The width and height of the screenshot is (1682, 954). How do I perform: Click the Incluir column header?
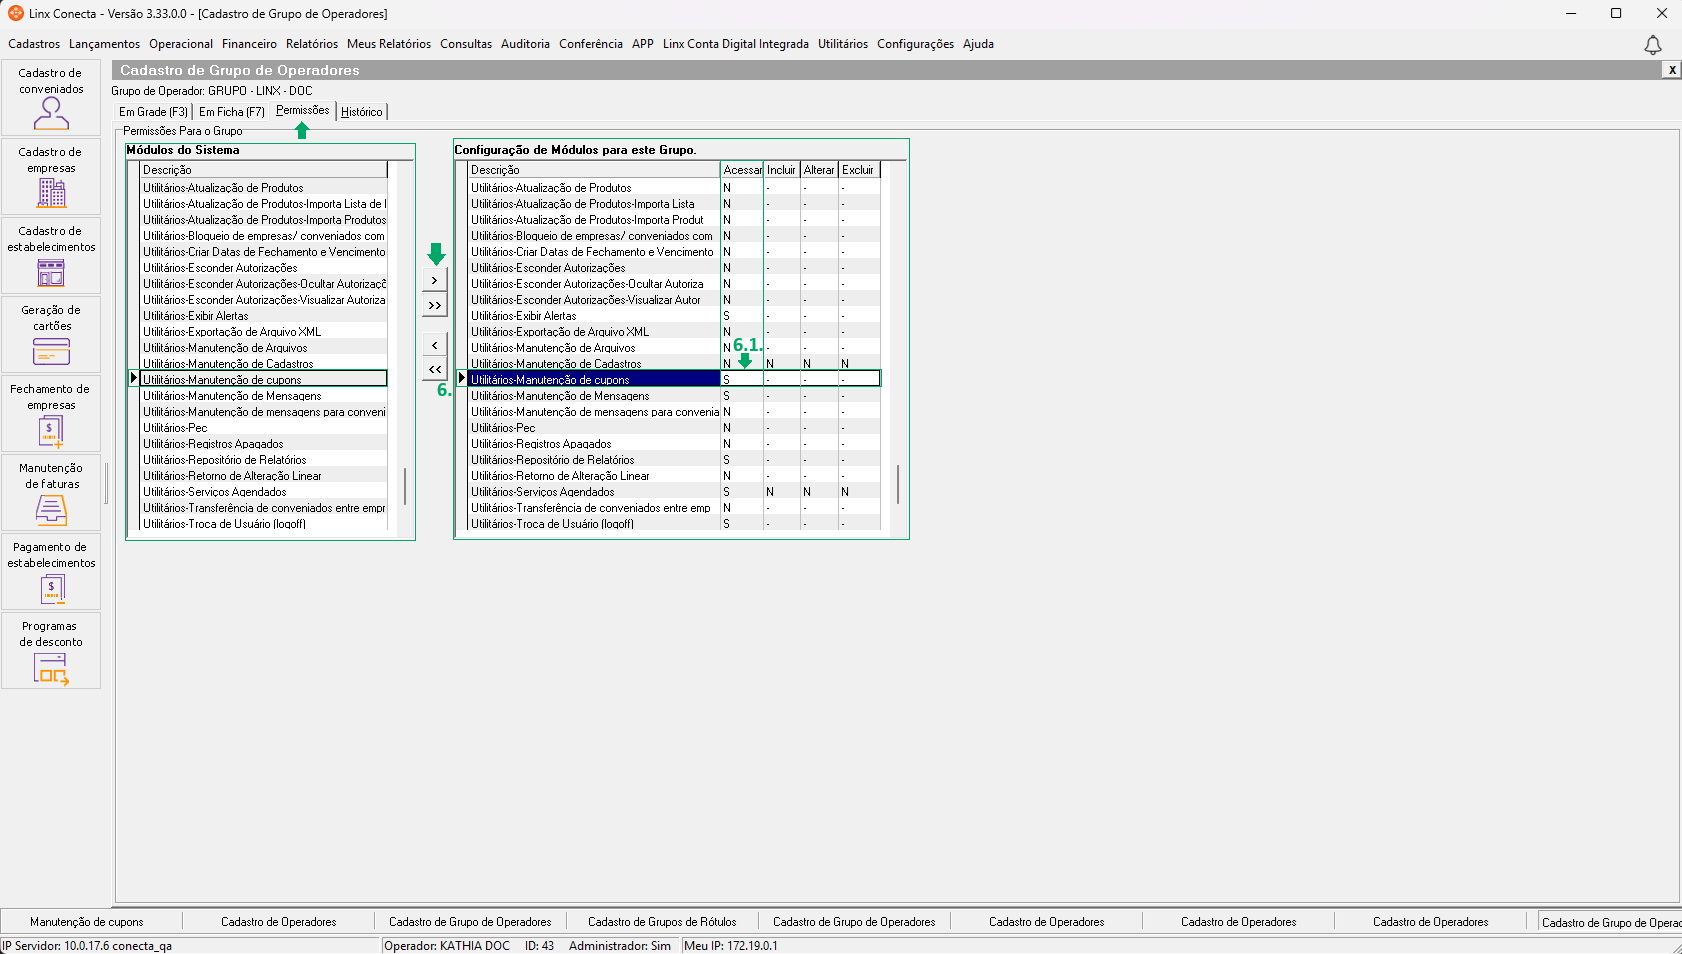pyautogui.click(x=782, y=170)
